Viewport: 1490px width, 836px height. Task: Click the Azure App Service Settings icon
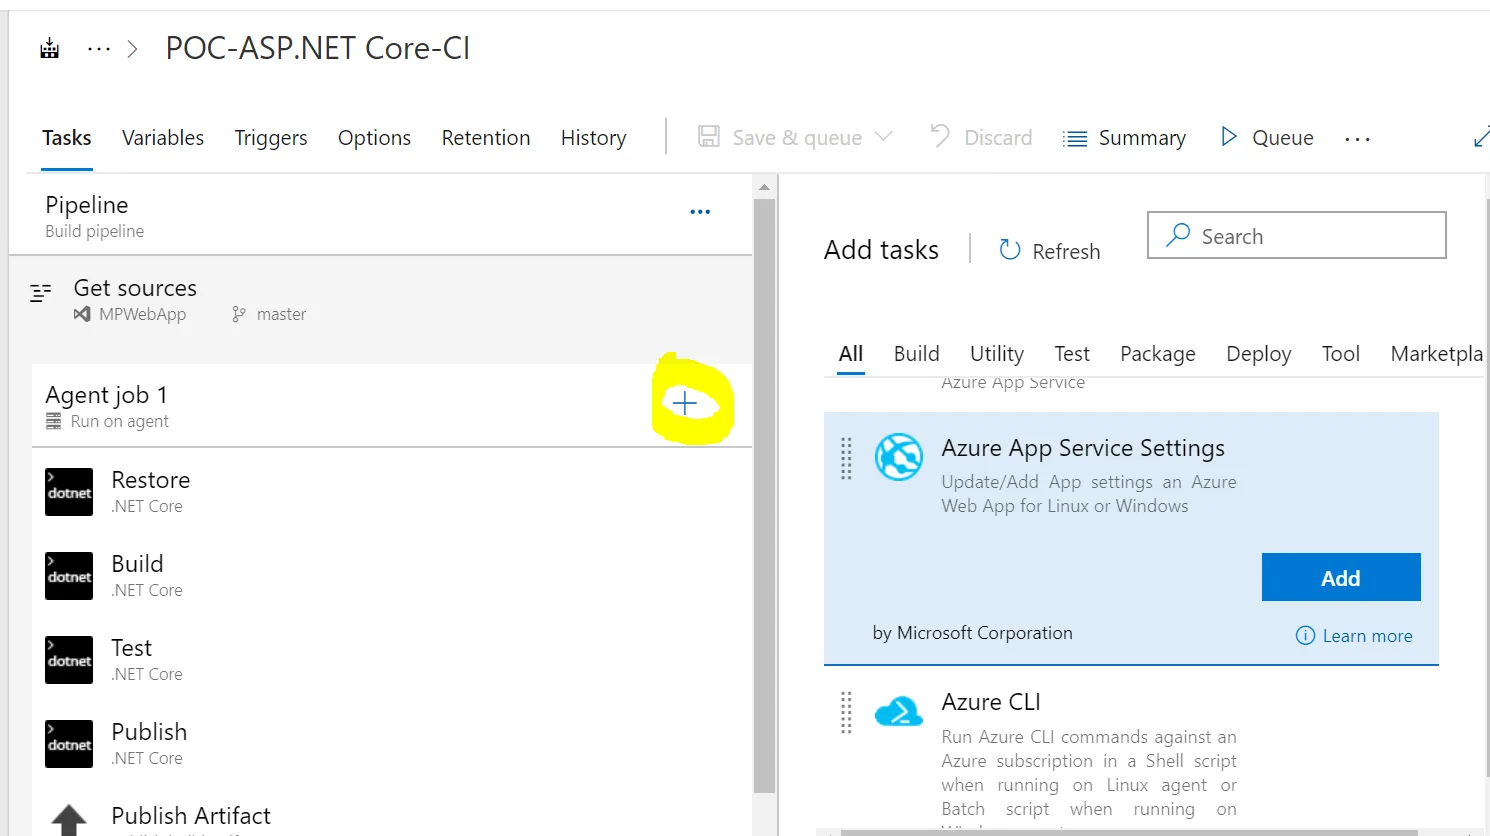click(899, 457)
